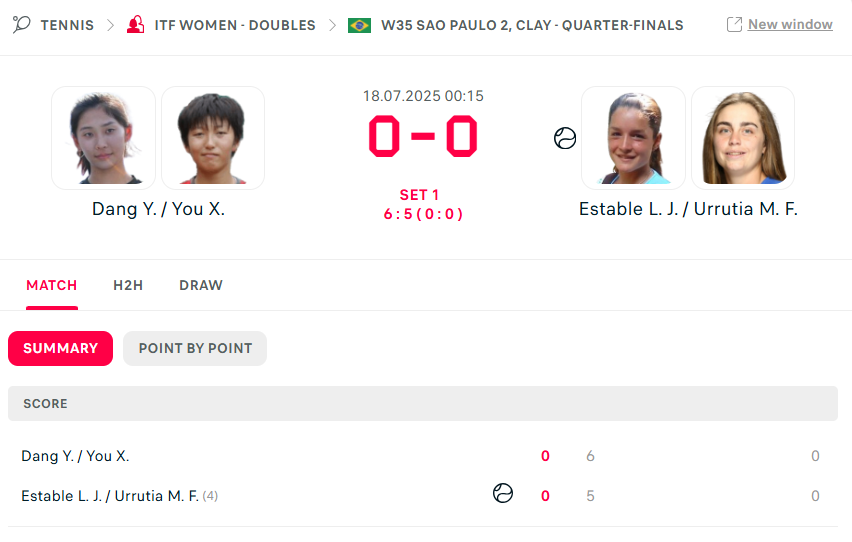Open You X. player photo
Image resolution: width=852 pixels, height=542 pixels.
click(x=213, y=137)
